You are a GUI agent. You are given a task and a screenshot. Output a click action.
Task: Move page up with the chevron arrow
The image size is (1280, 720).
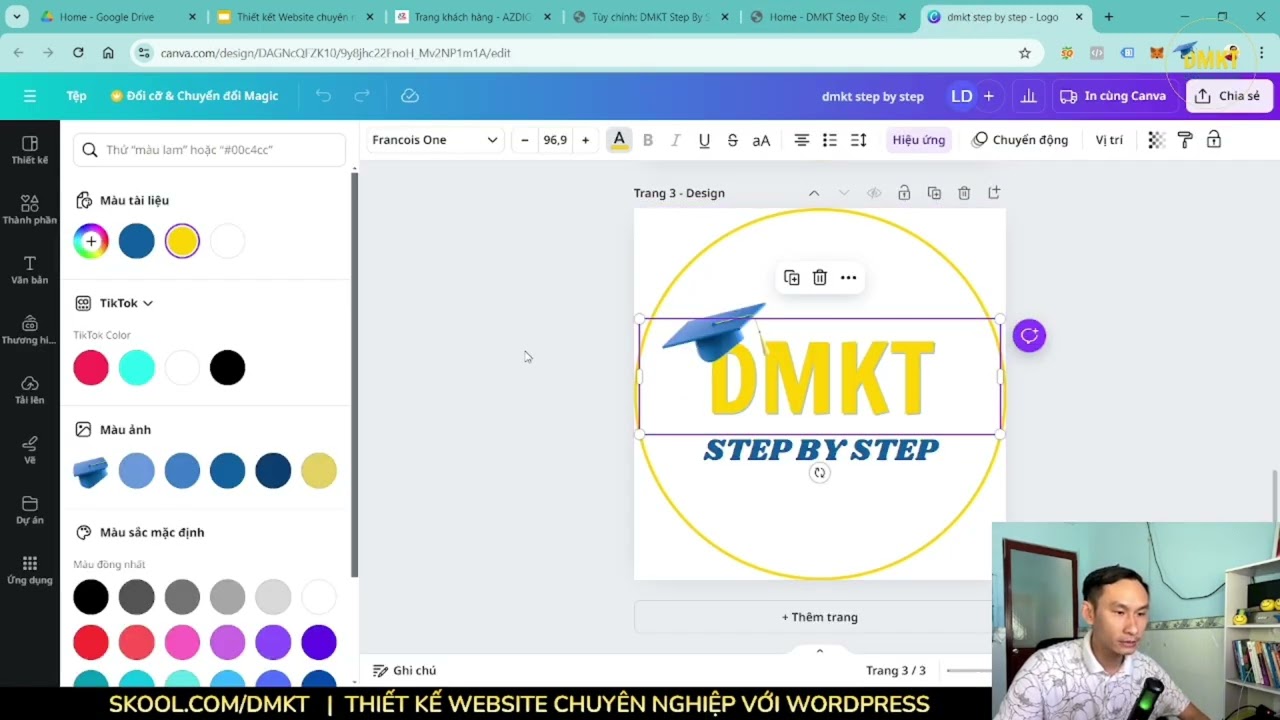[x=814, y=193]
